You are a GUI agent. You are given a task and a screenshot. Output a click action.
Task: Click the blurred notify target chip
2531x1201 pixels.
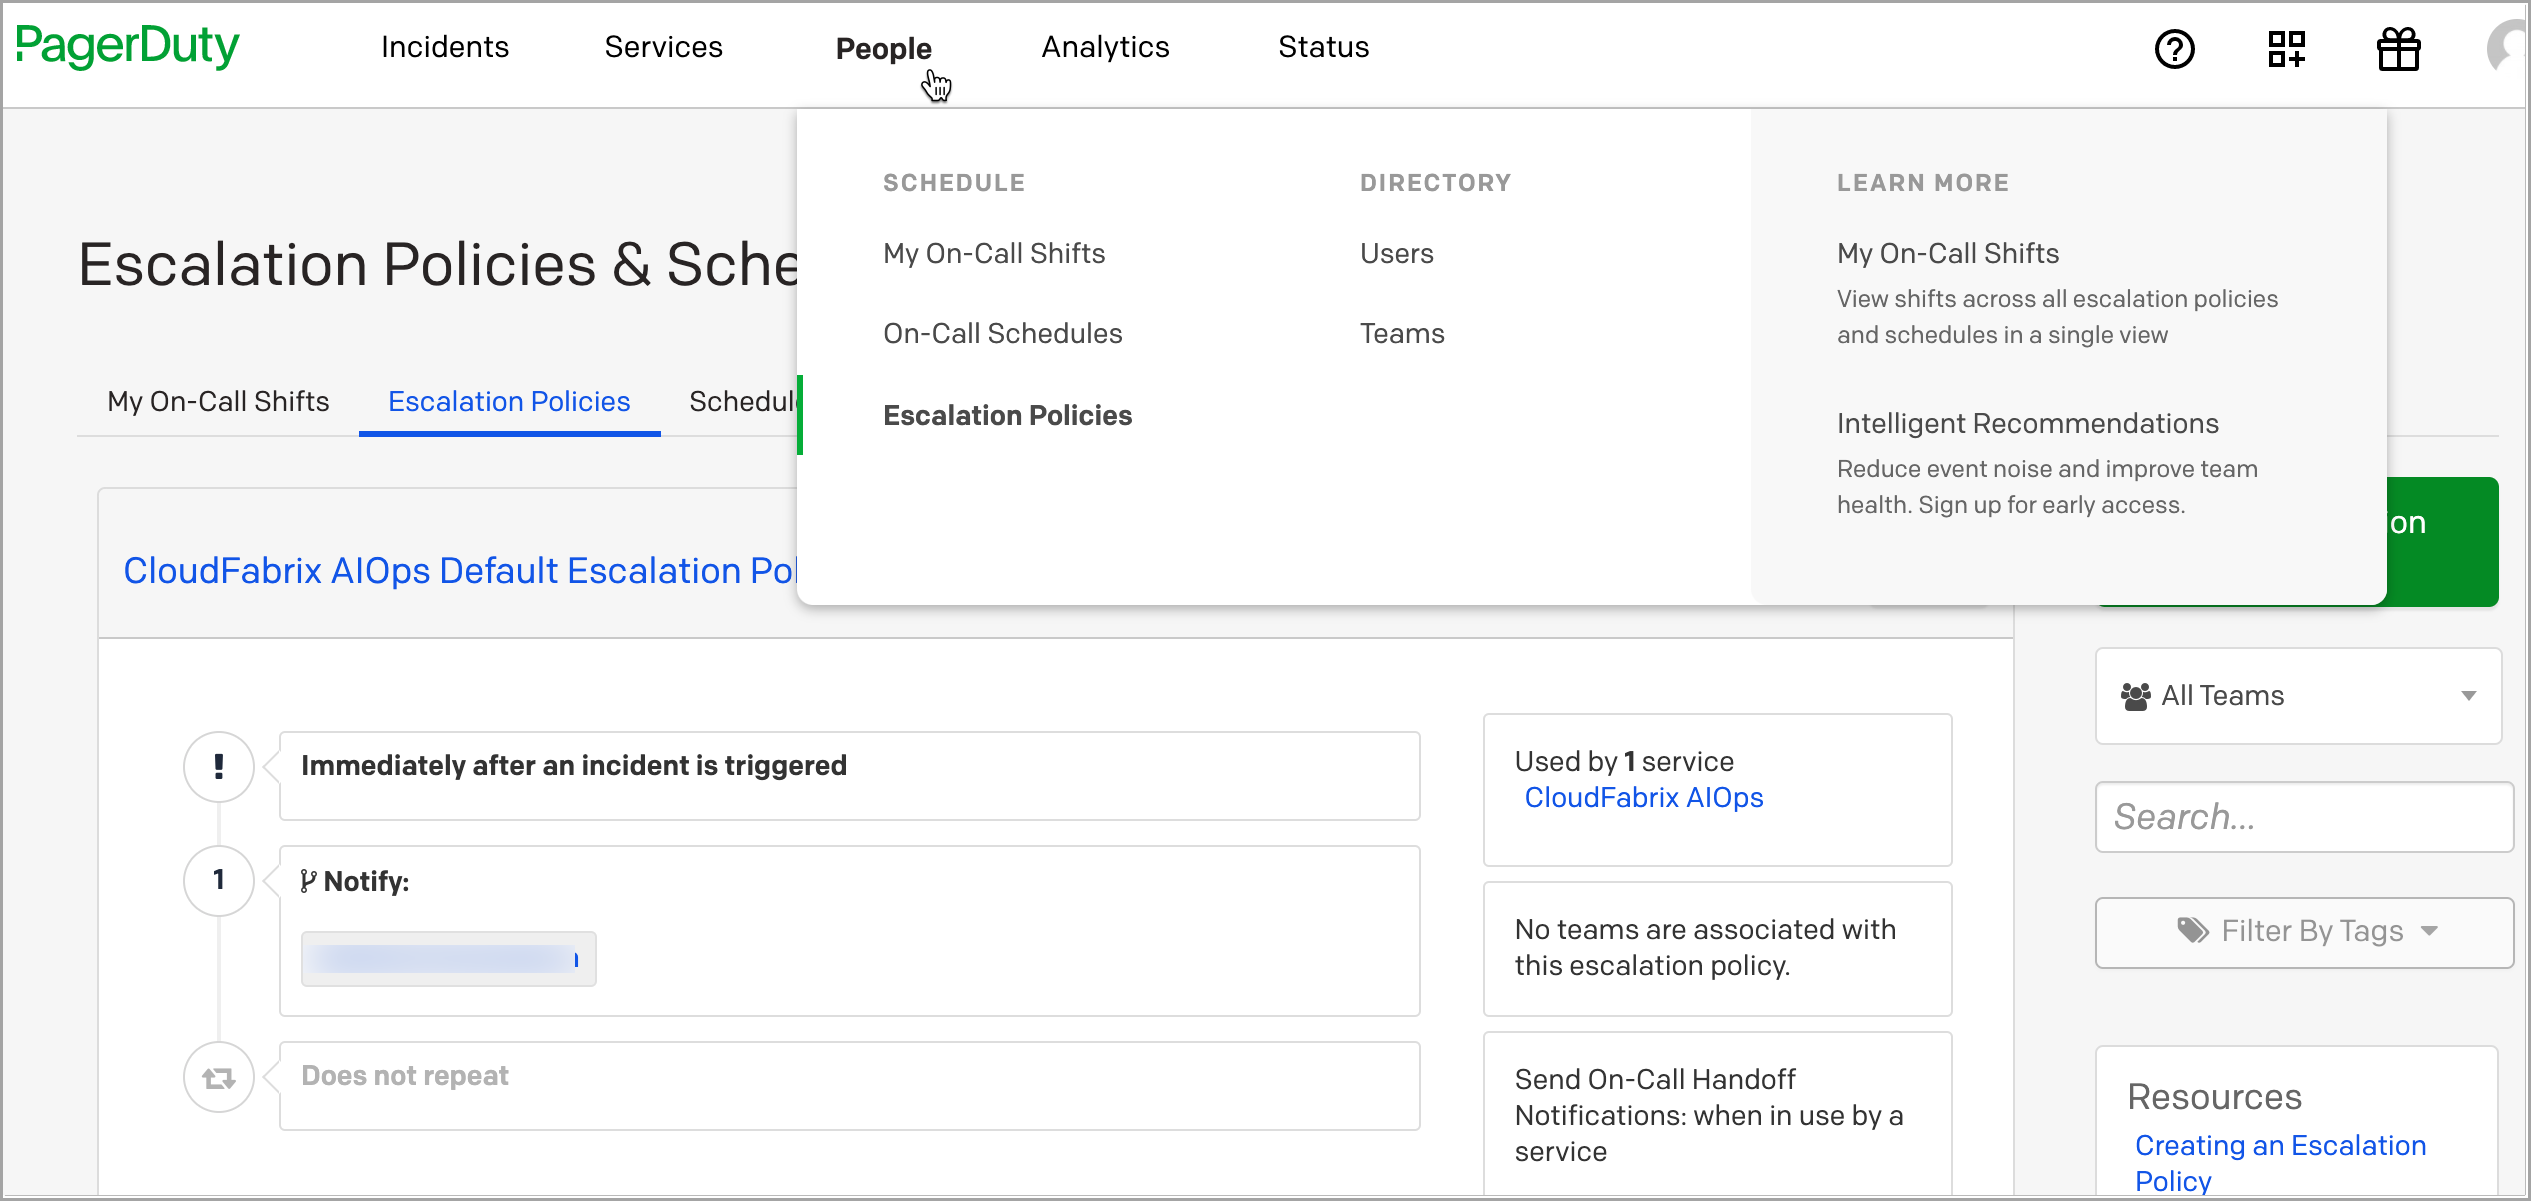point(448,959)
